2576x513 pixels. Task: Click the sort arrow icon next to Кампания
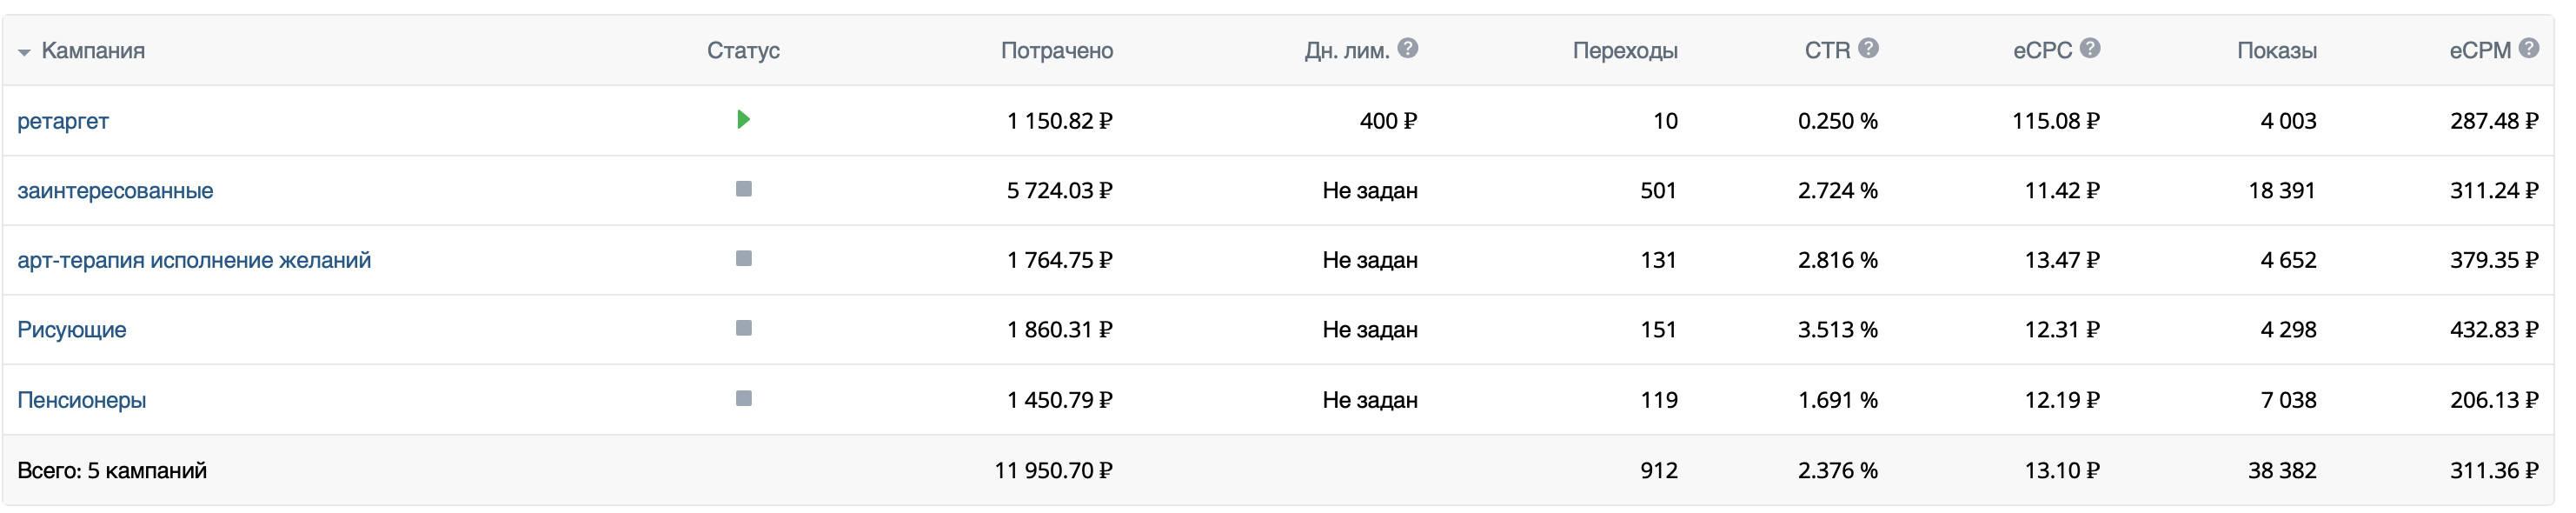point(24,50)
